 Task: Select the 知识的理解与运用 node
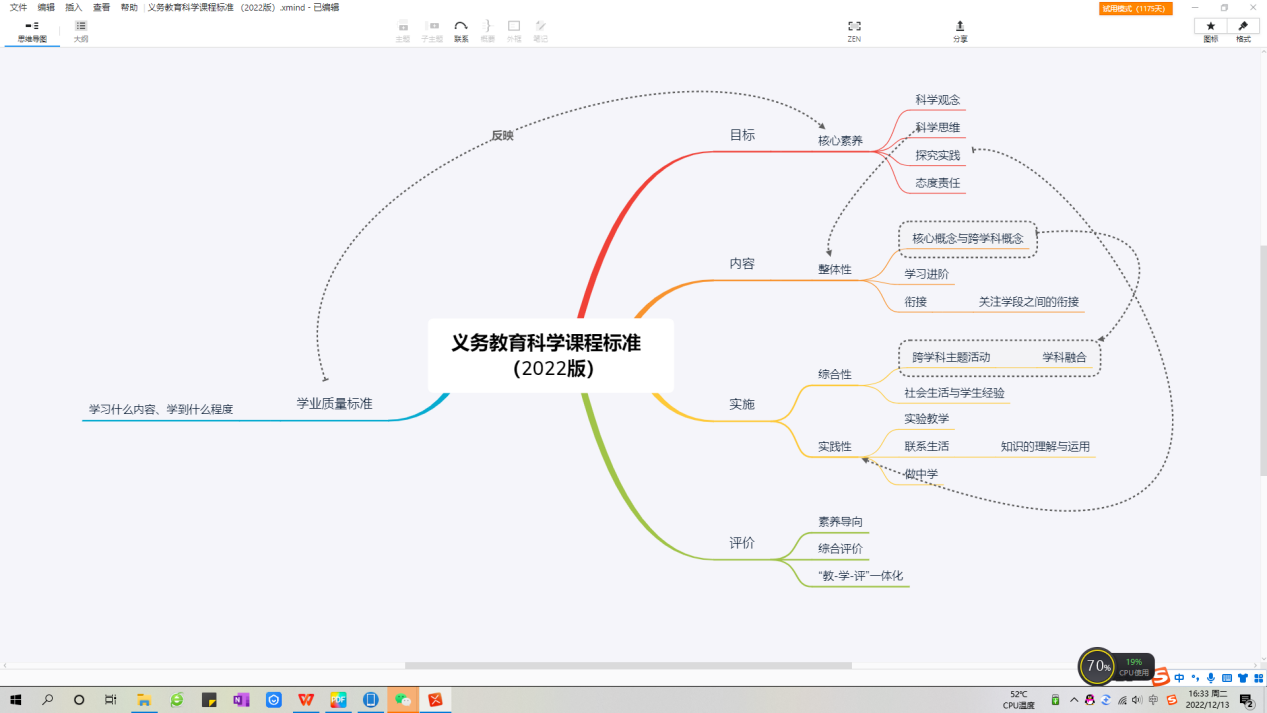click(x=1046, y=447)
